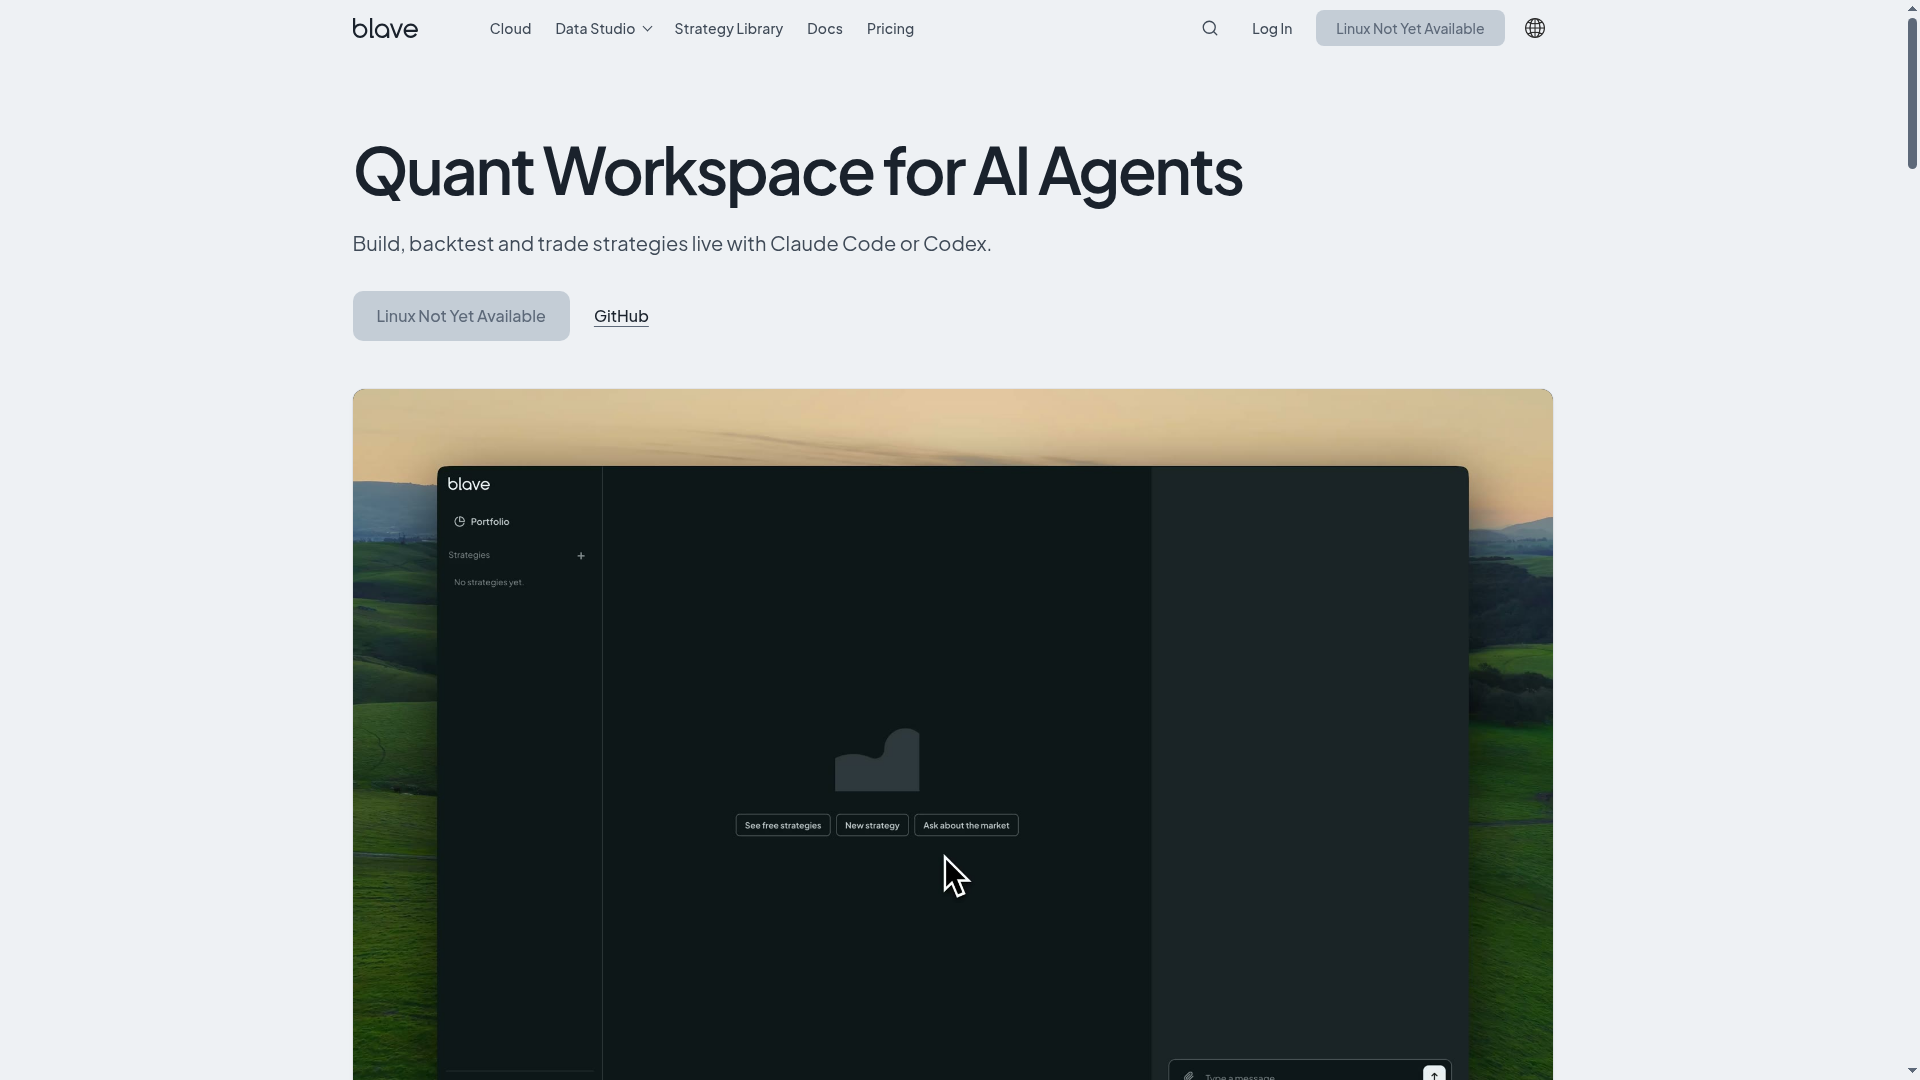Expand the Data Studio dropdown chevron
The width and height of the screenshot is (1920, 1080).
[x=647, y=29]
